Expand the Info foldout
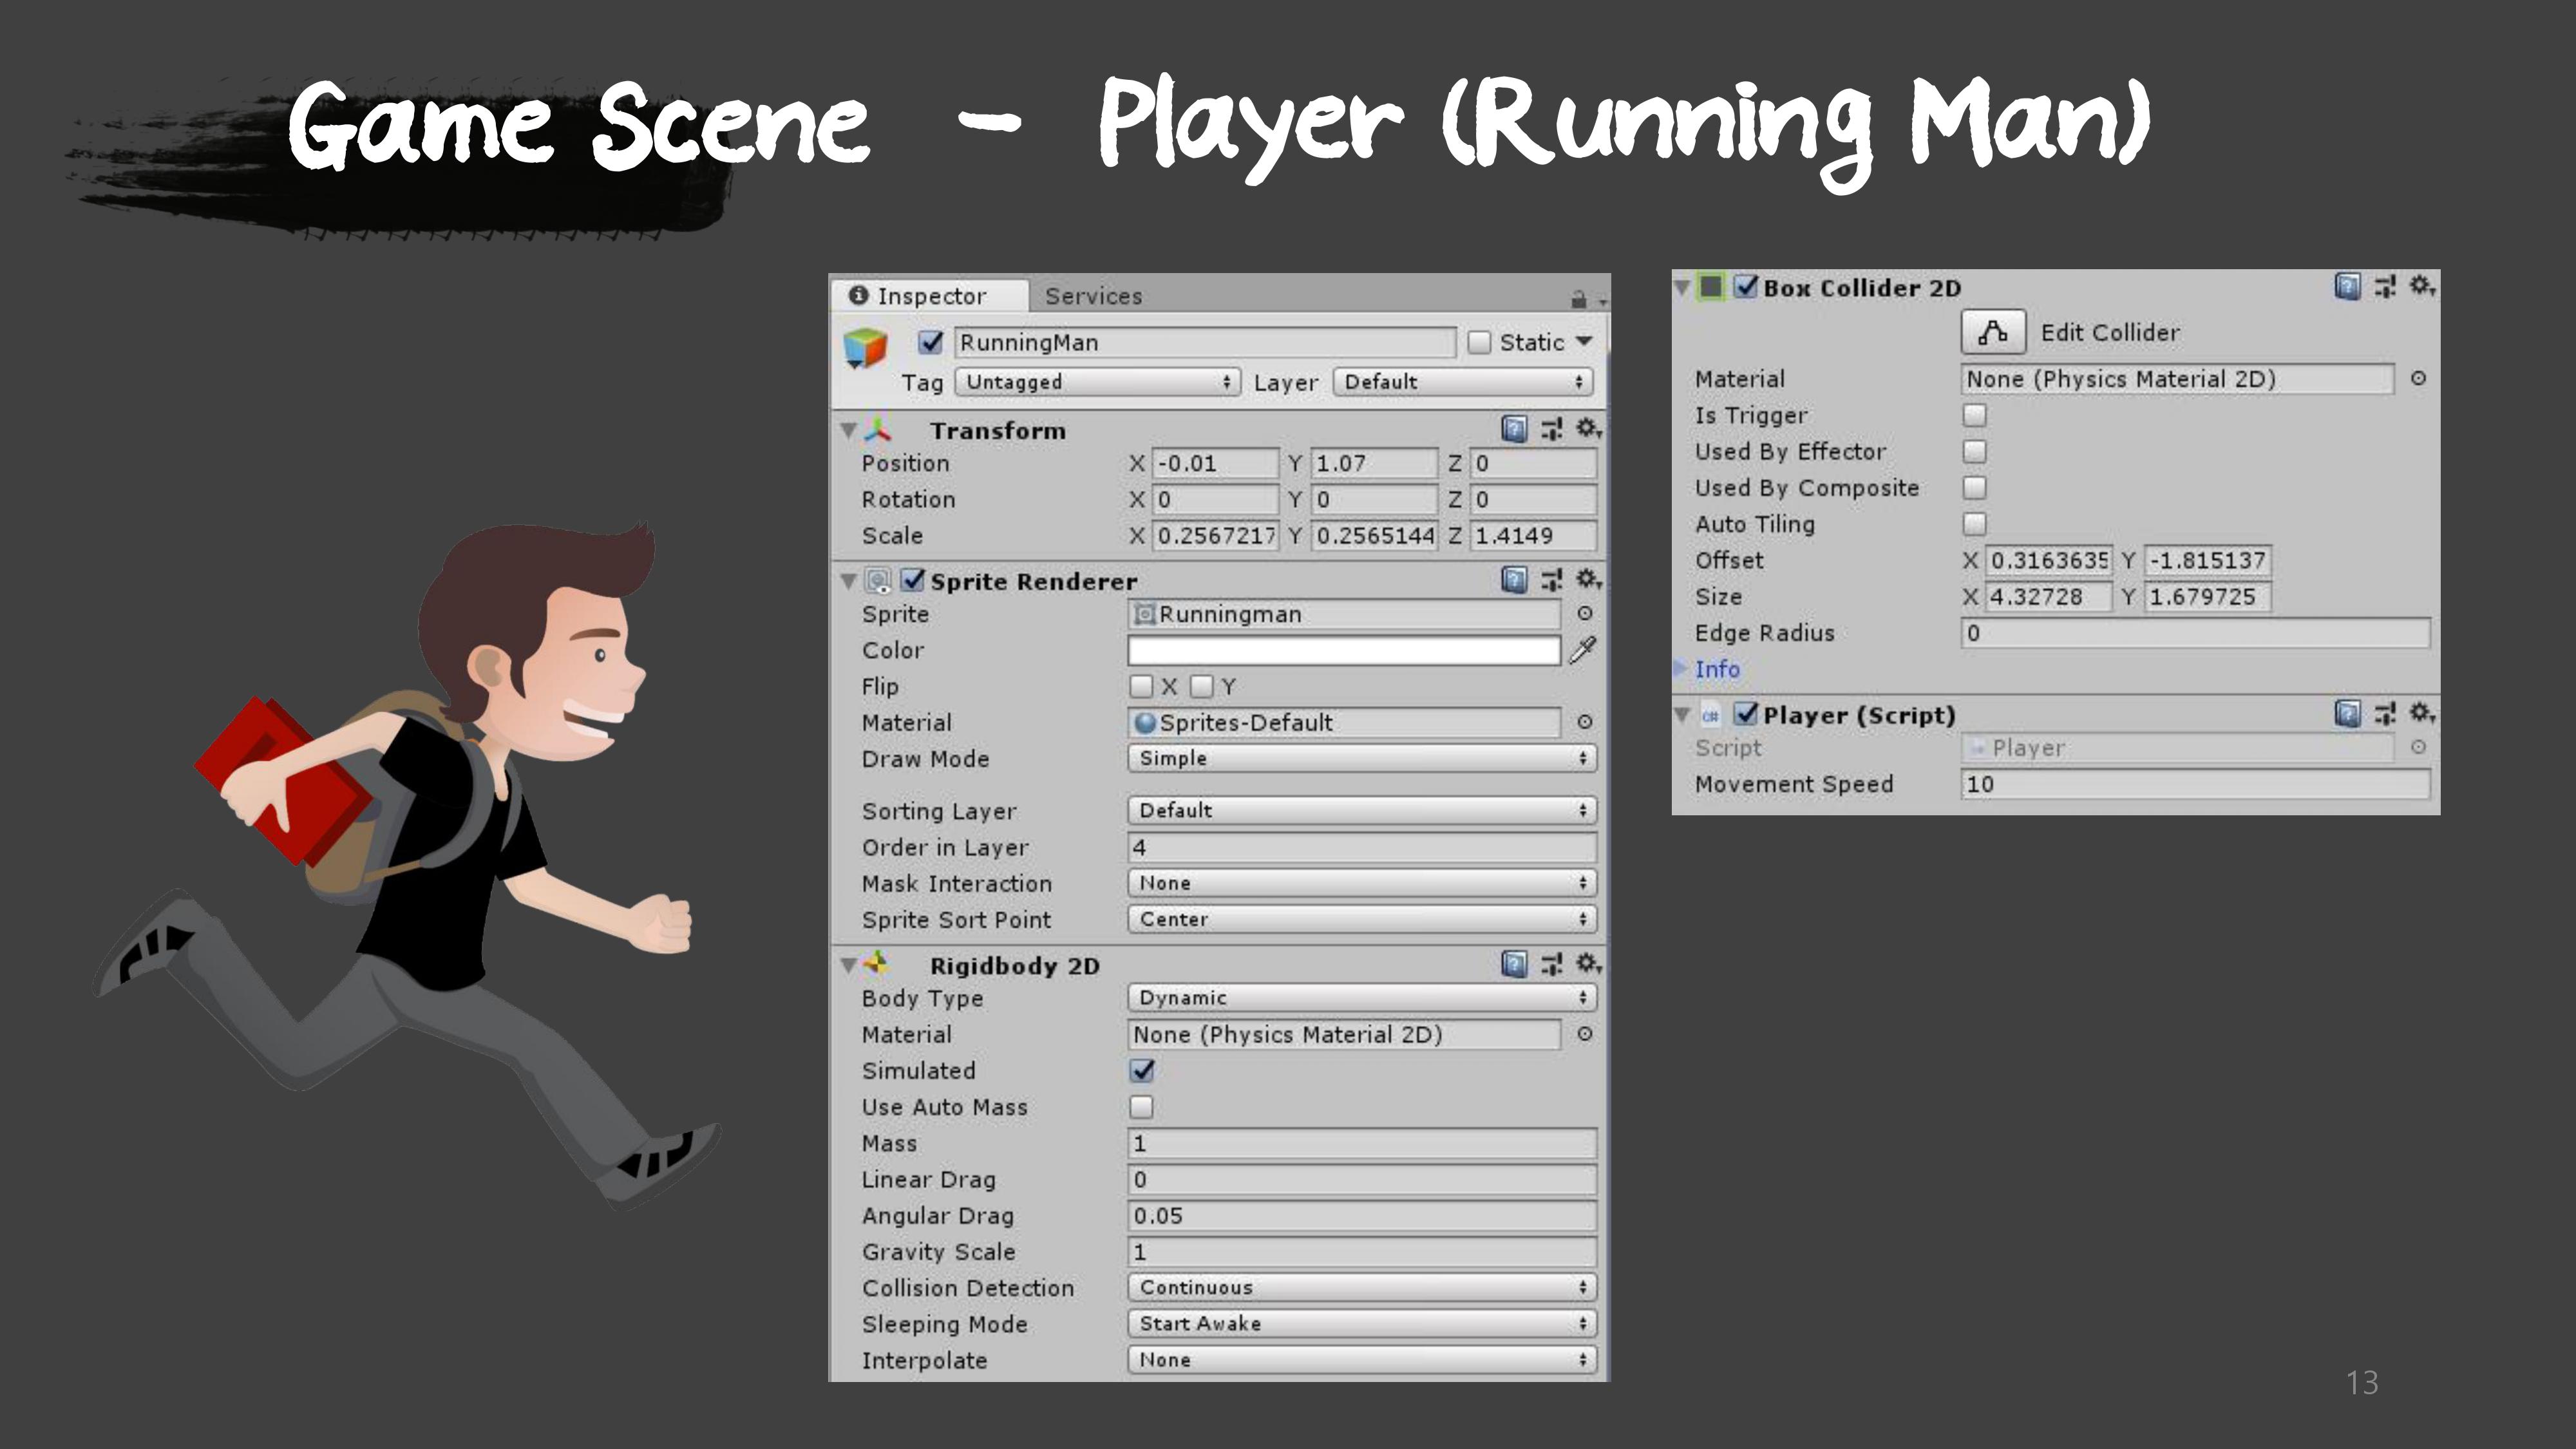The width and height of the screenshot is (2576, 1449). pos(1681,668)
